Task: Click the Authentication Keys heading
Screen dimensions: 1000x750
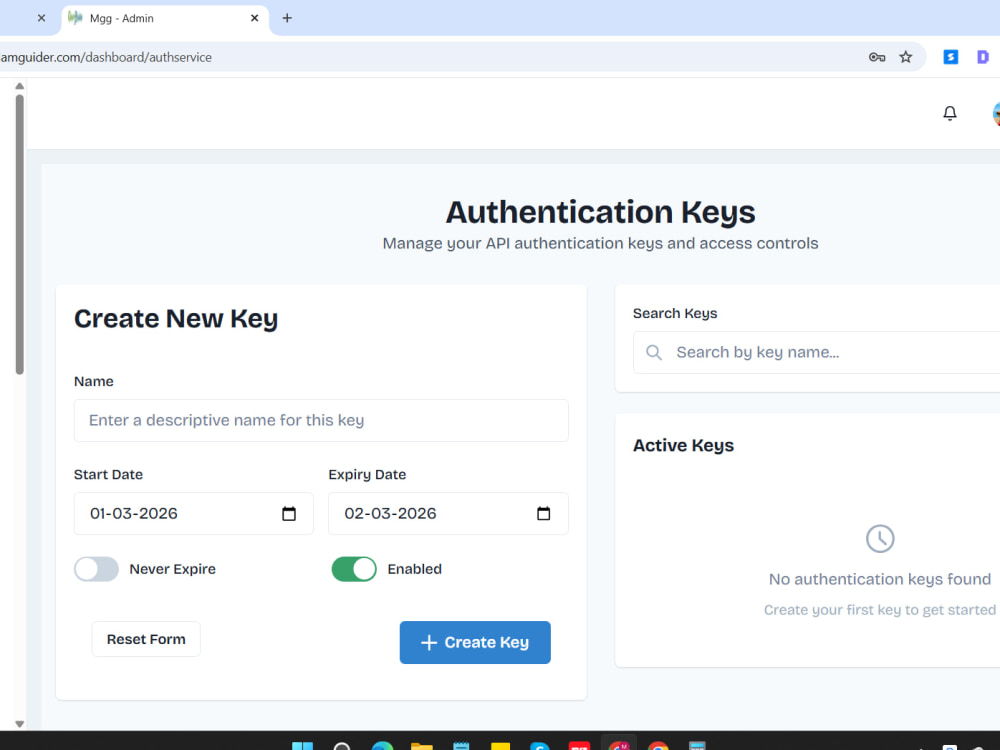Action: pyautogui.click(x=600, y=212)
